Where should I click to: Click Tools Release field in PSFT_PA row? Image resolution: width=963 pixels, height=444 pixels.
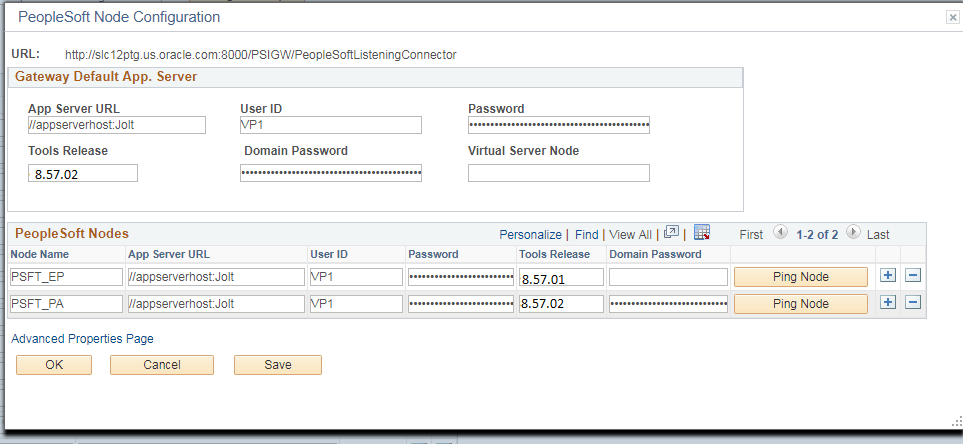561,304
